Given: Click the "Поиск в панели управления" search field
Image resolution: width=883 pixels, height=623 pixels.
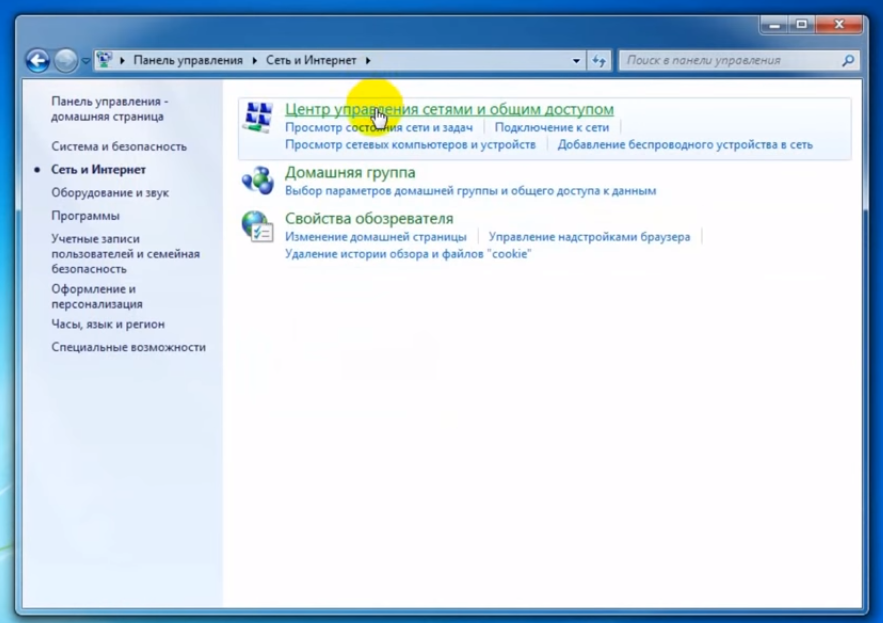Looking at the screenshot, I should coord(730,60).
